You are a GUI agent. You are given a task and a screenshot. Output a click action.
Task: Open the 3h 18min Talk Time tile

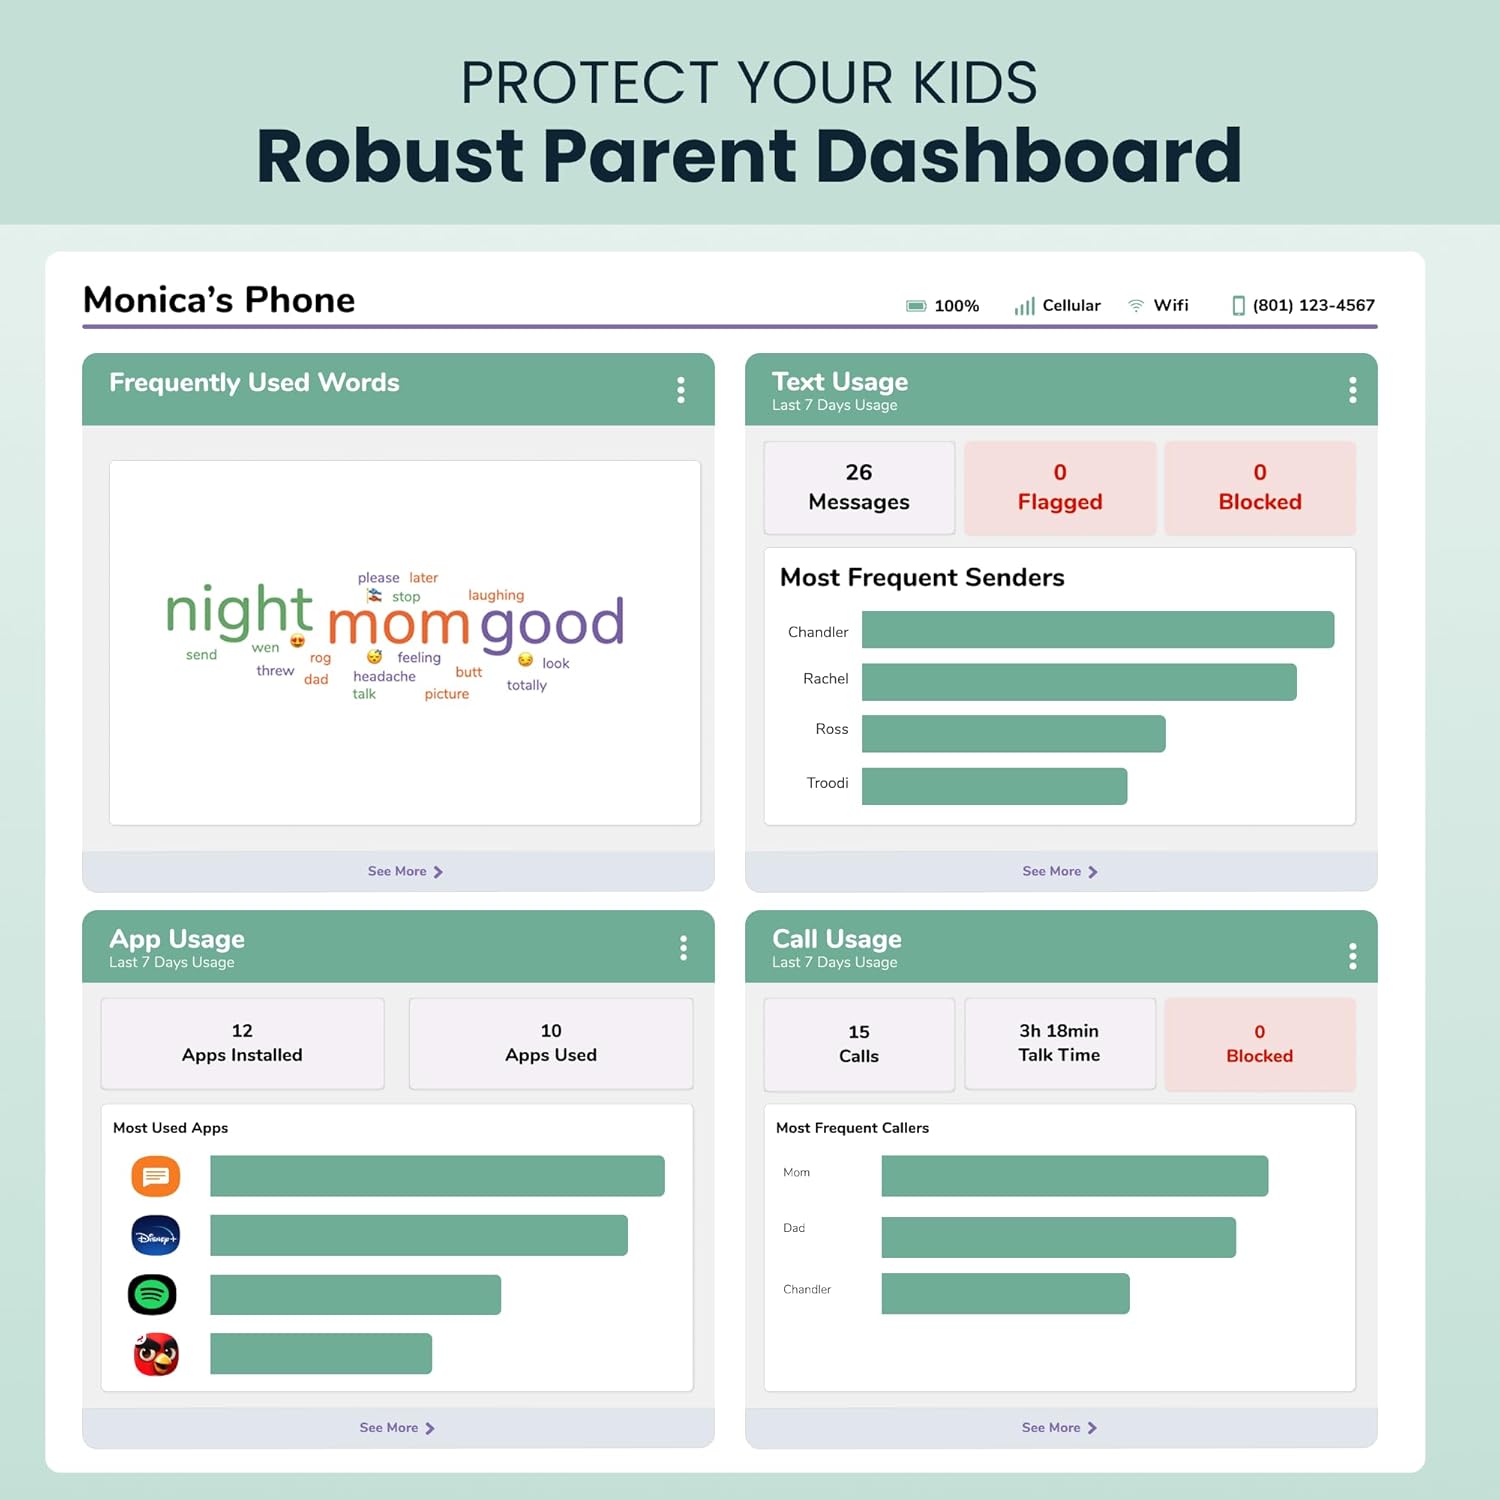[x=1059, y=1043]
